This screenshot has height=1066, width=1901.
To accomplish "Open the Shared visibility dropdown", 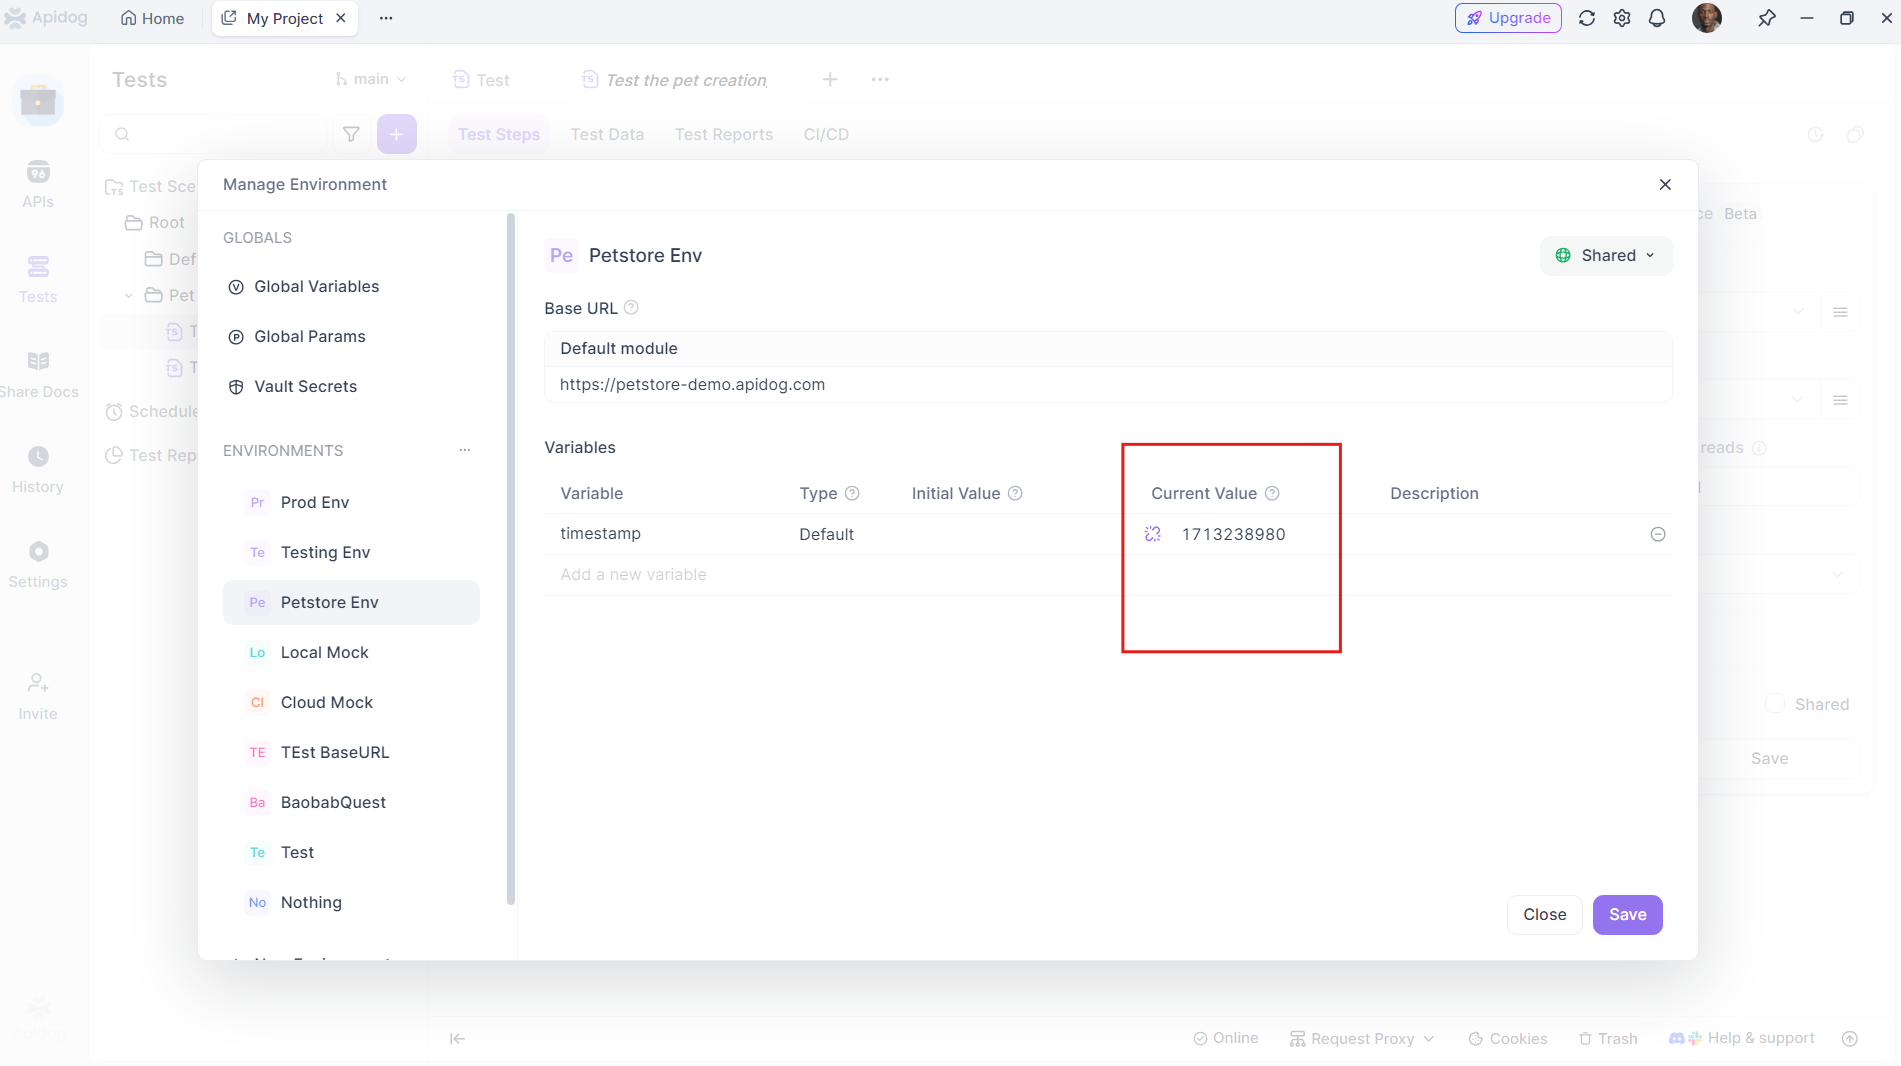I will pyautogui.click(x=1605, y=256).
